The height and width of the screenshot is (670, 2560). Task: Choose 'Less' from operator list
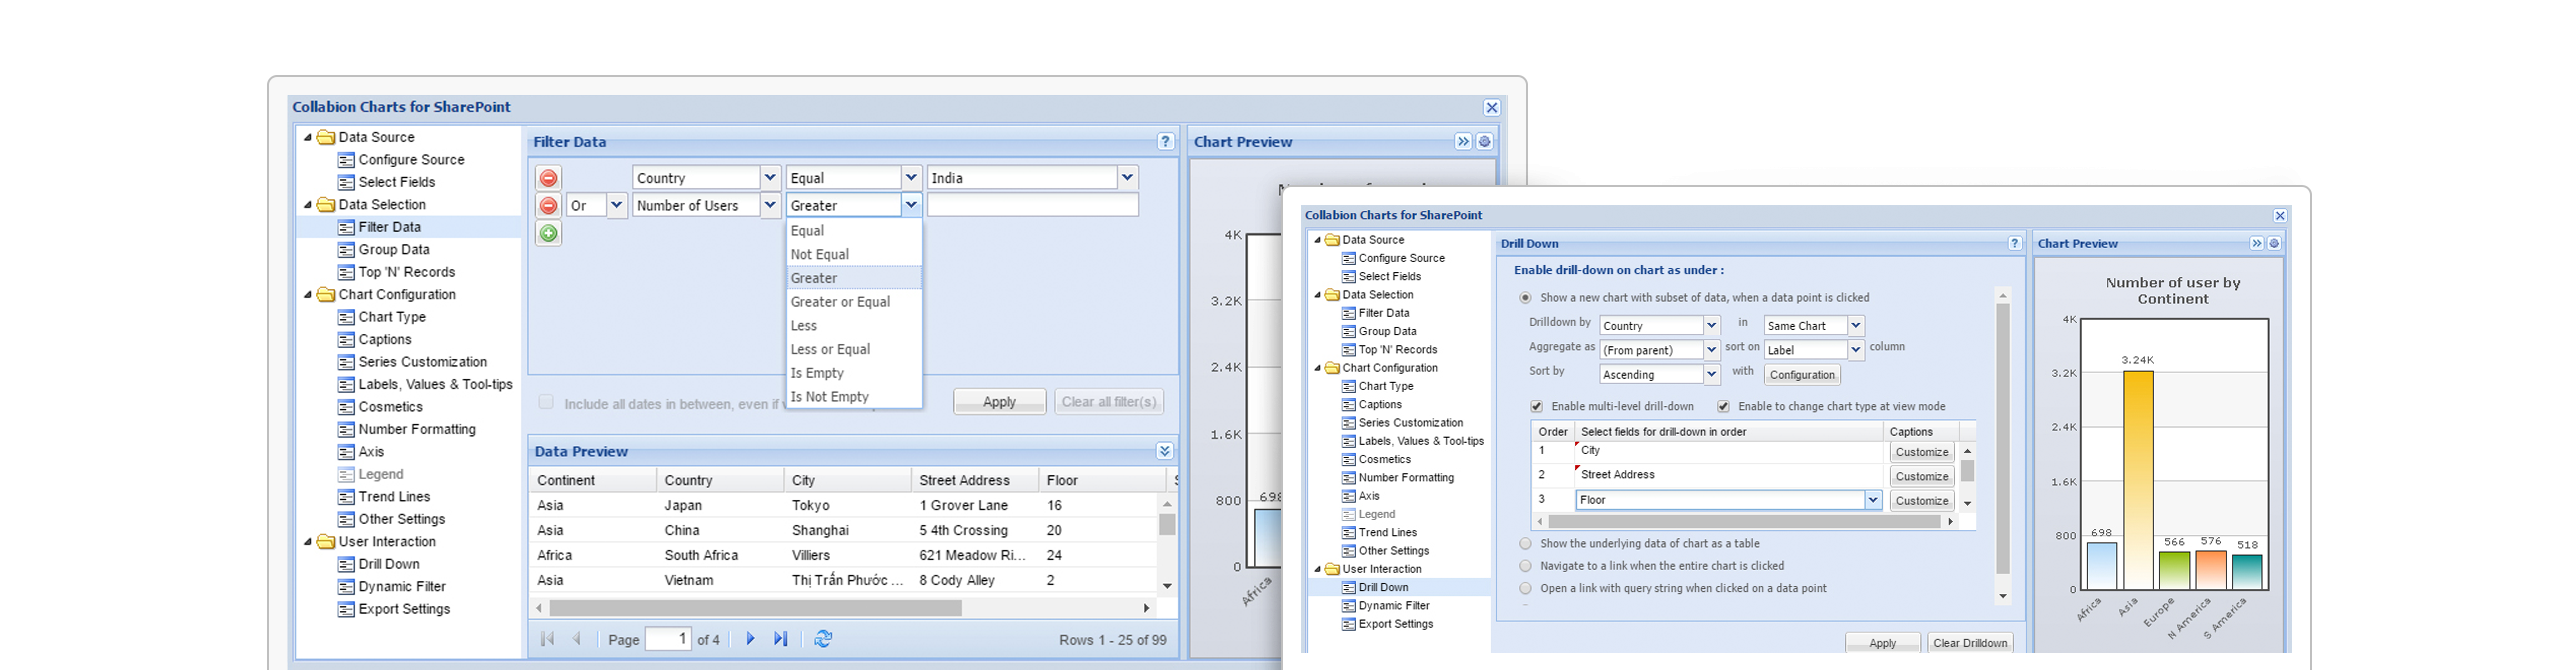pos(853,326)
